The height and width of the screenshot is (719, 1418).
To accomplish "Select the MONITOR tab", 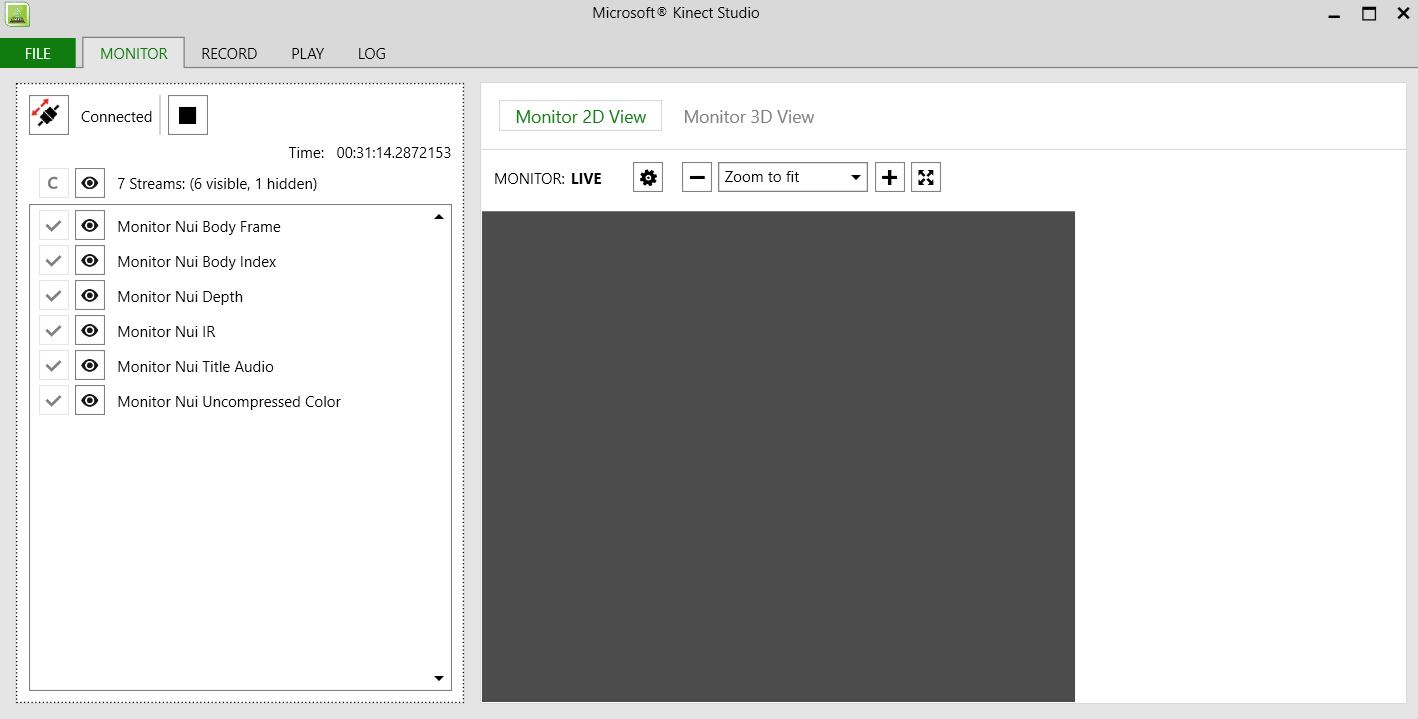I will (x=134, y=53).
